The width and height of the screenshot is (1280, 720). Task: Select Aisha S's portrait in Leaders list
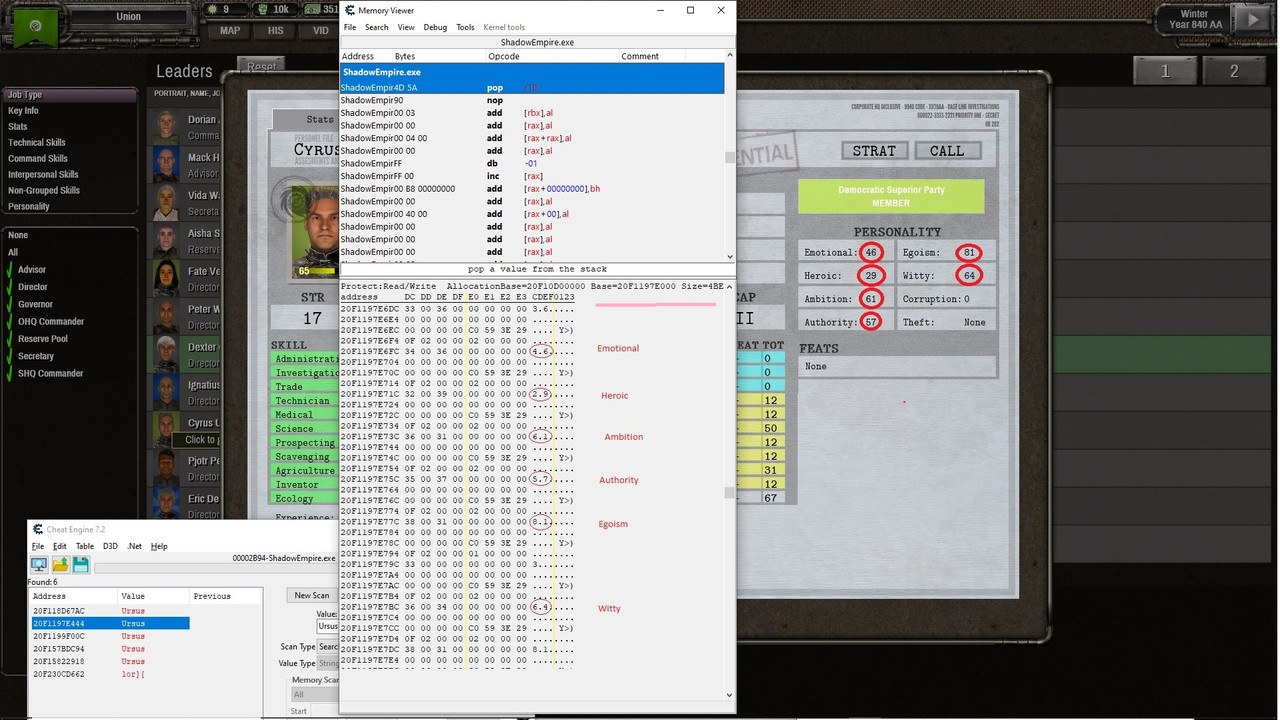pyautogui.click(x=167, y=240)
